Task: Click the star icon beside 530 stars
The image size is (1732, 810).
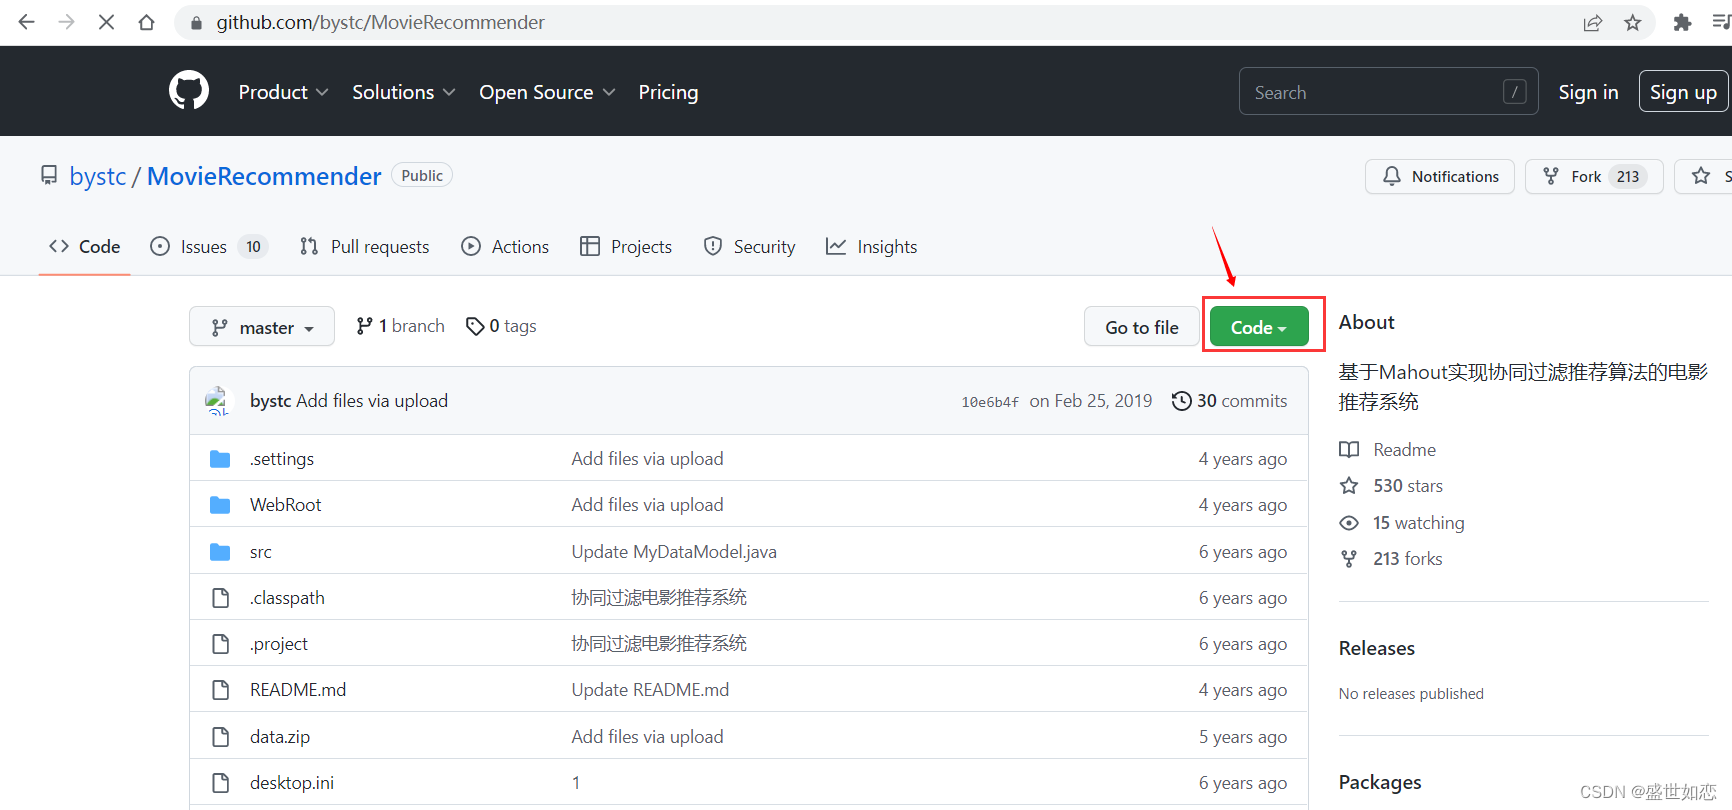Action: tap(1349, 486)
